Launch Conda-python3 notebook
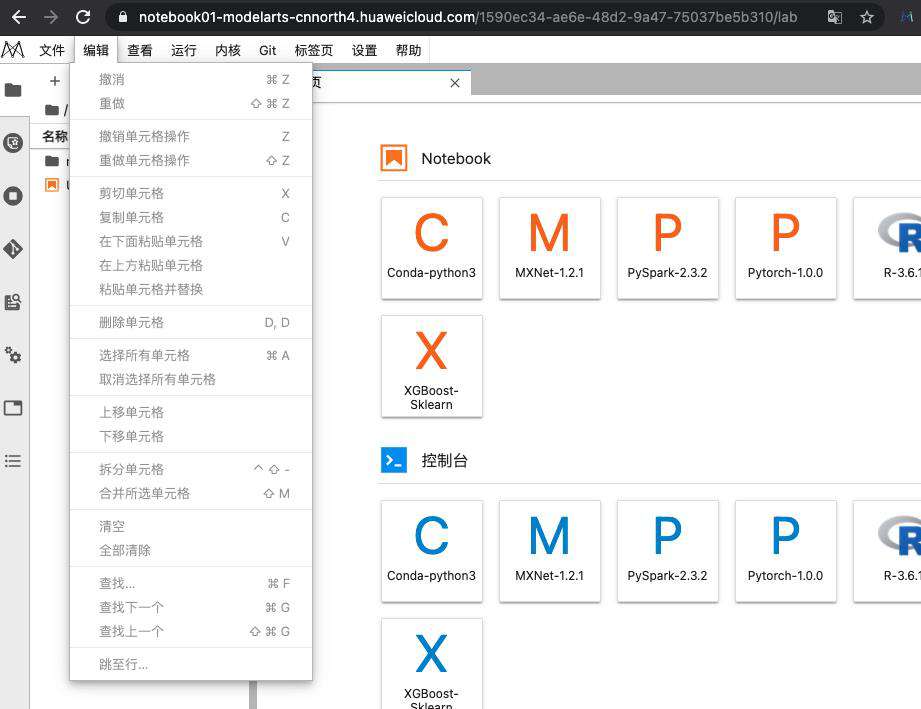Screen dimensions: 921x709 (x=432, y=248)
